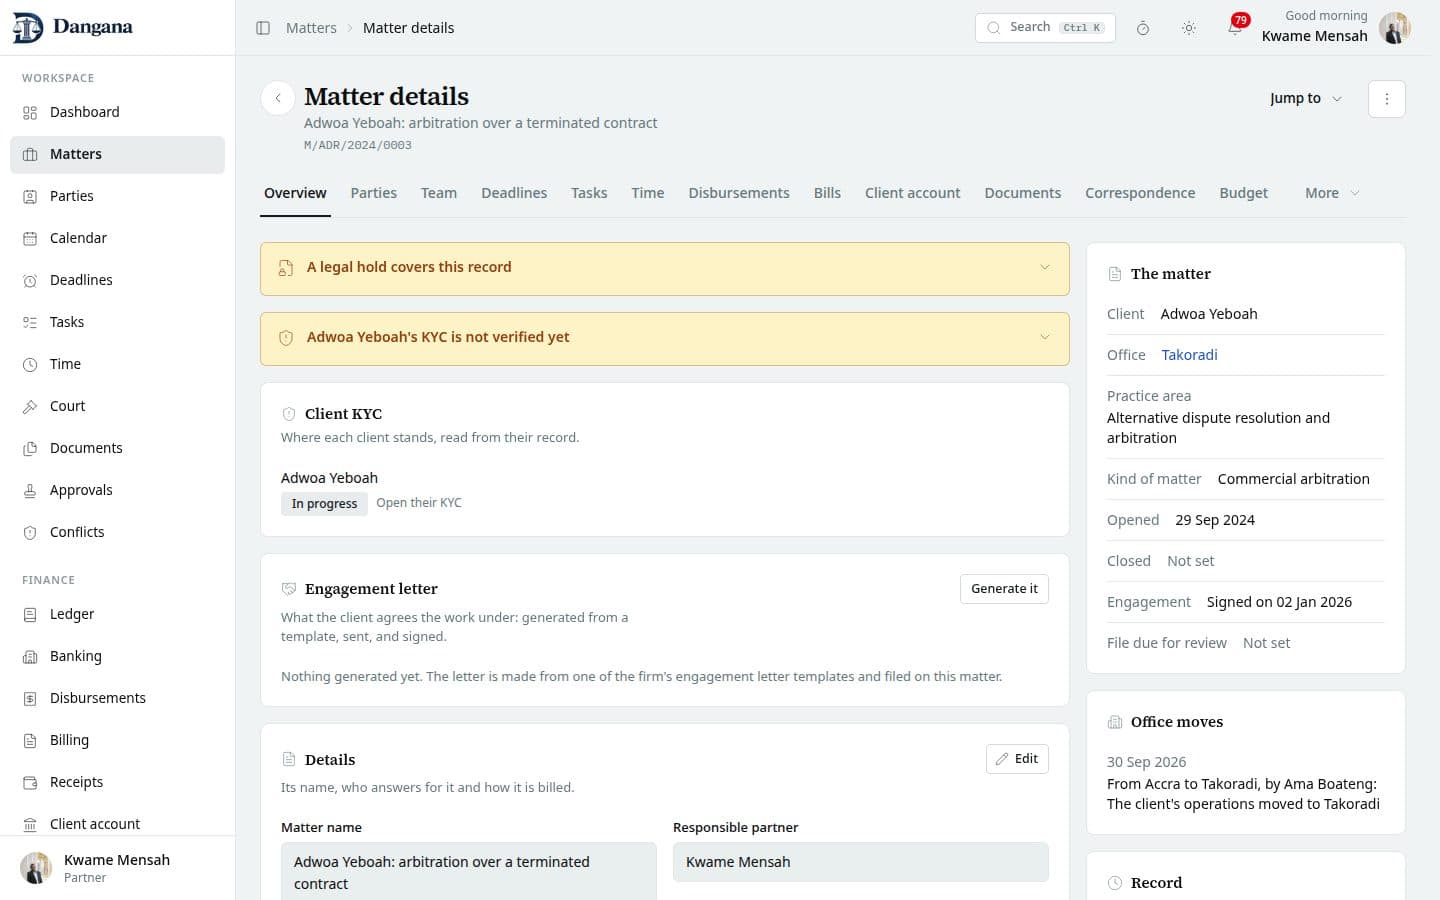Screen dimensions: 1440x900
Task: Open Banking in the sidebar
Action: click(117, 656)
